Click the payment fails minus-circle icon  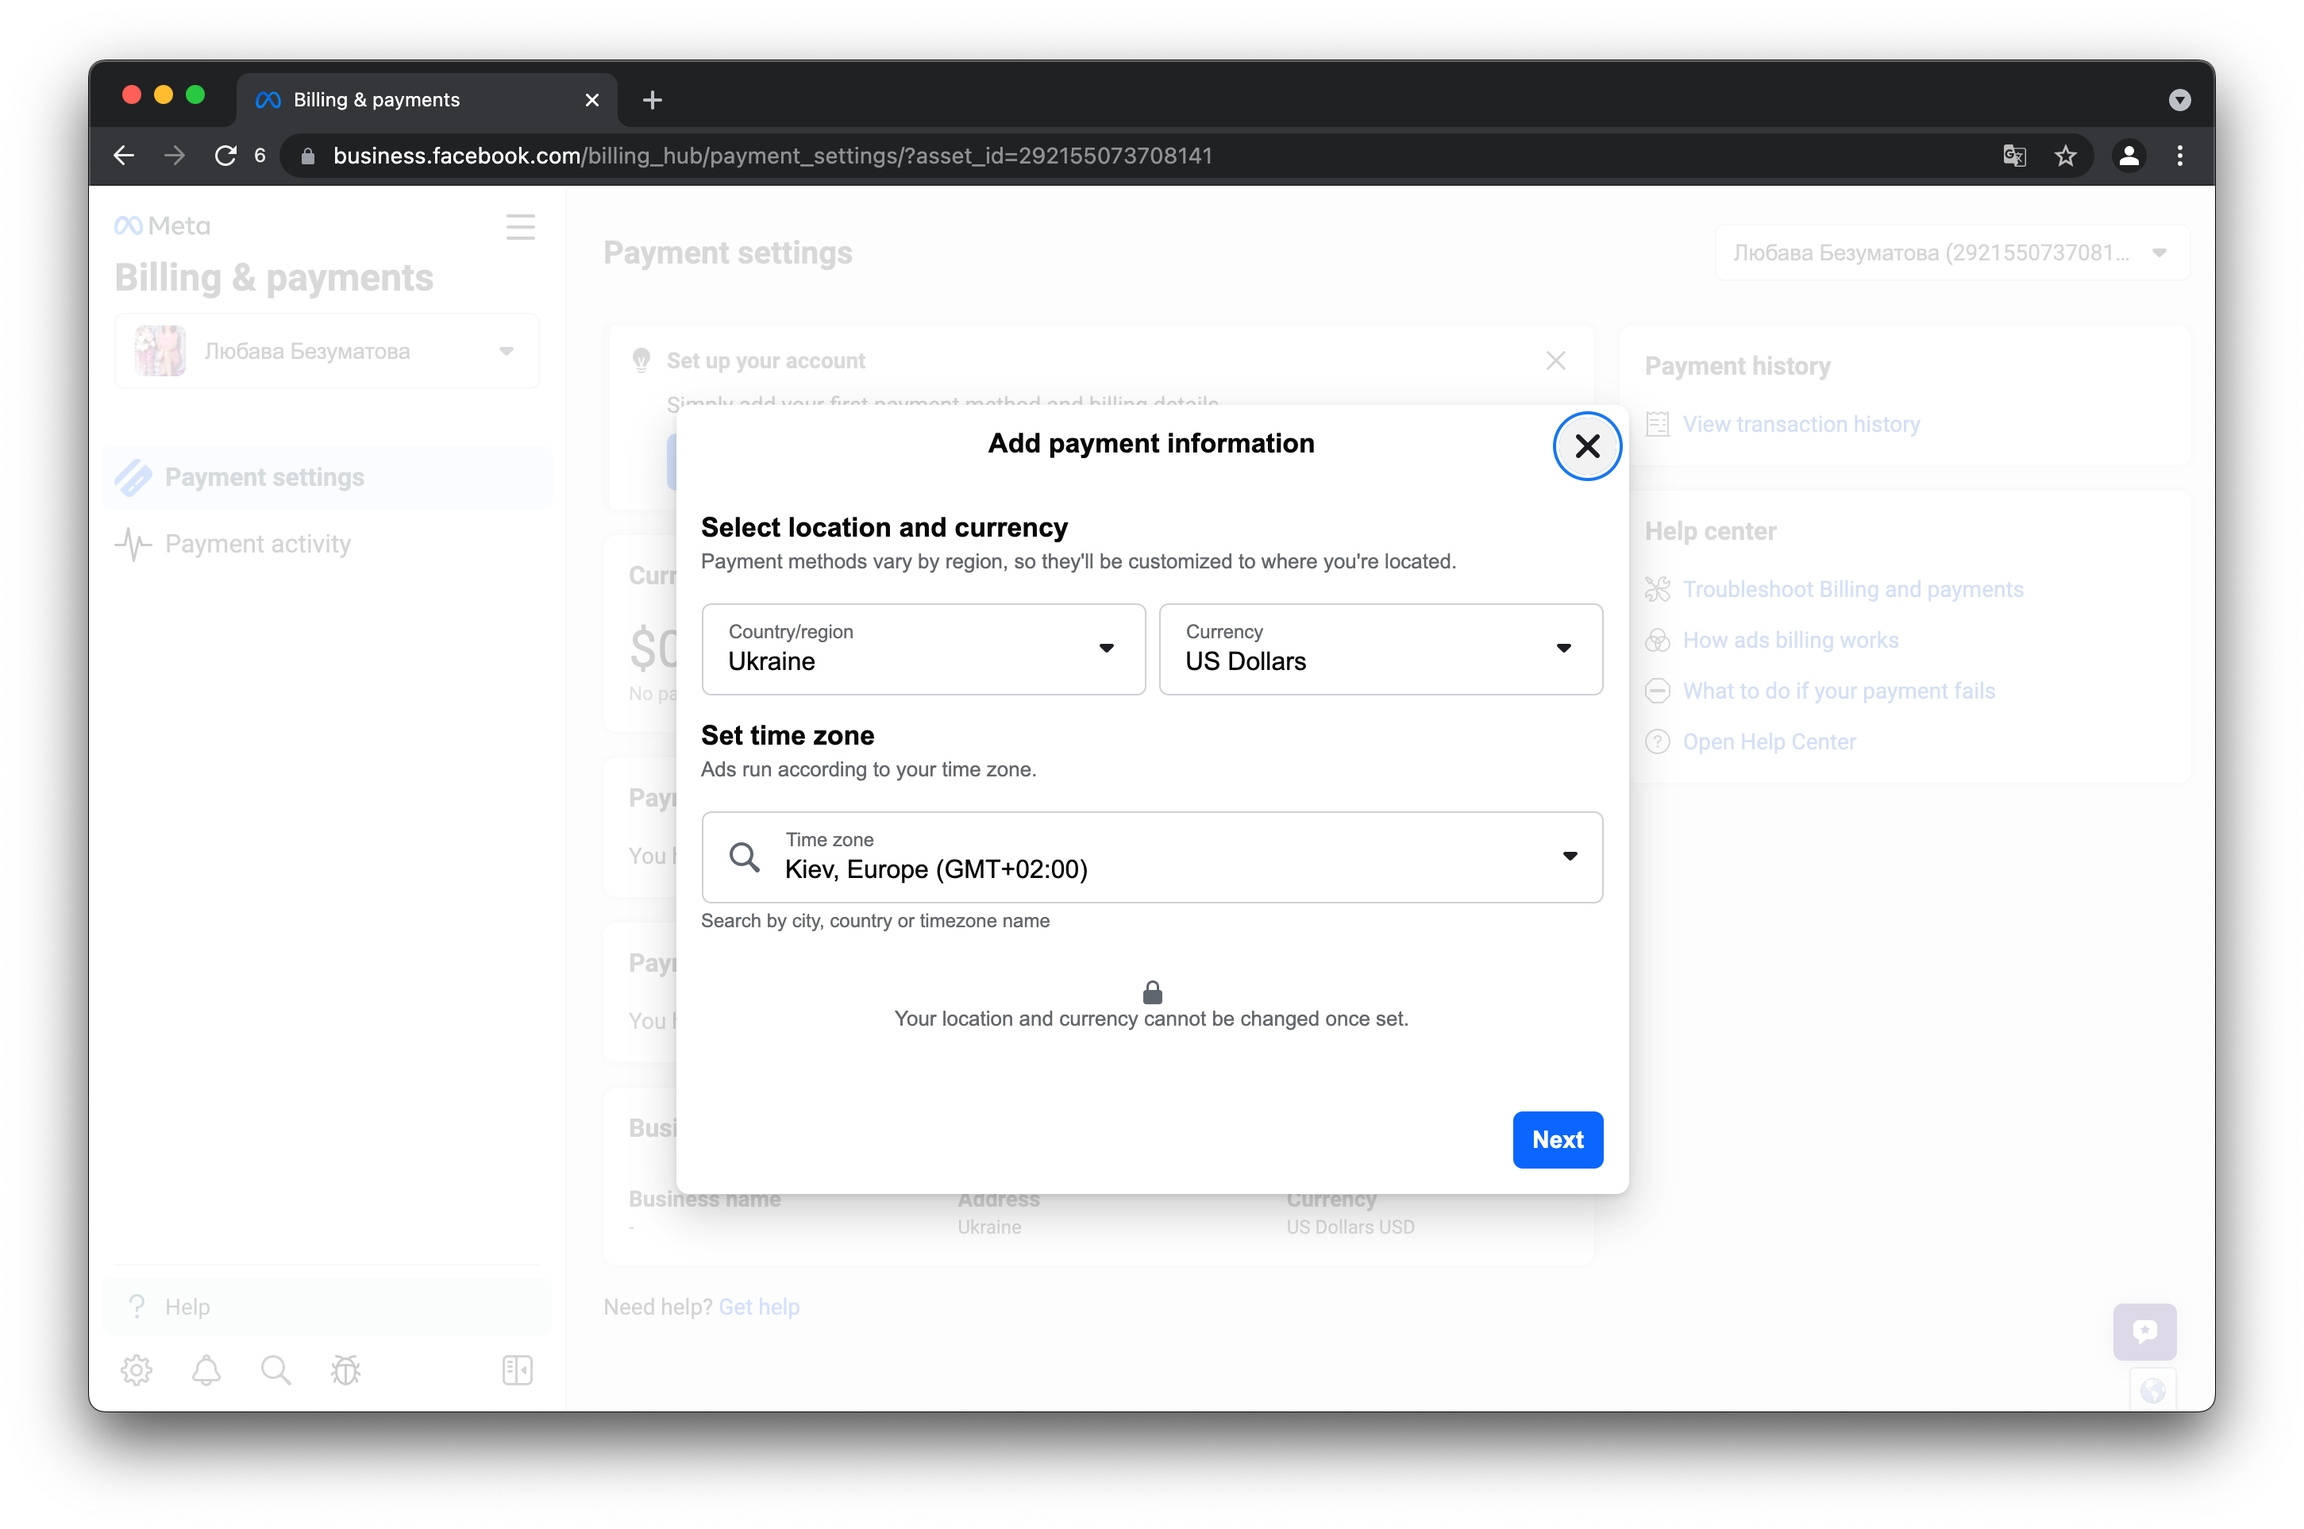pyautogui.click(x=1657, y=691)
